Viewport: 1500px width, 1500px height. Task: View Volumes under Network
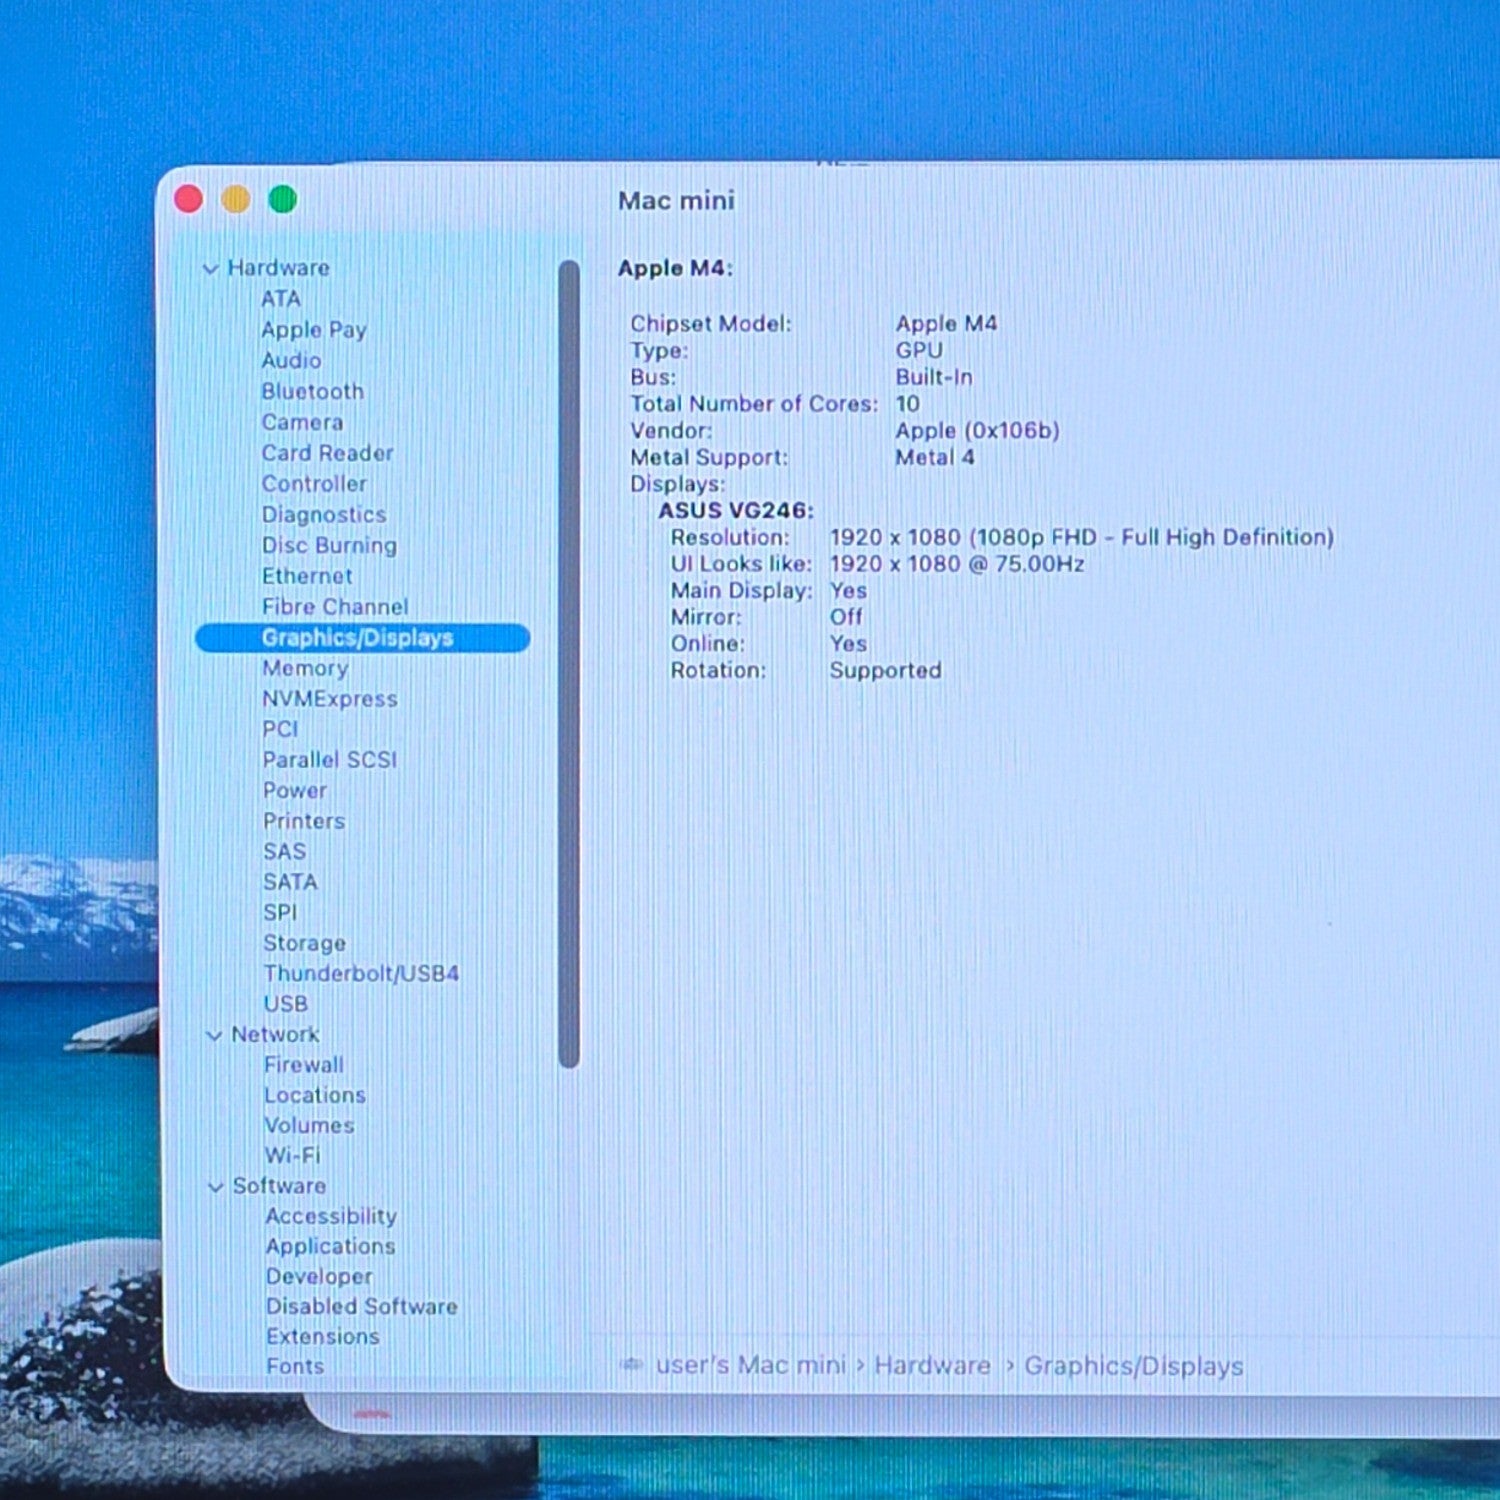[x=309, y=1125]
